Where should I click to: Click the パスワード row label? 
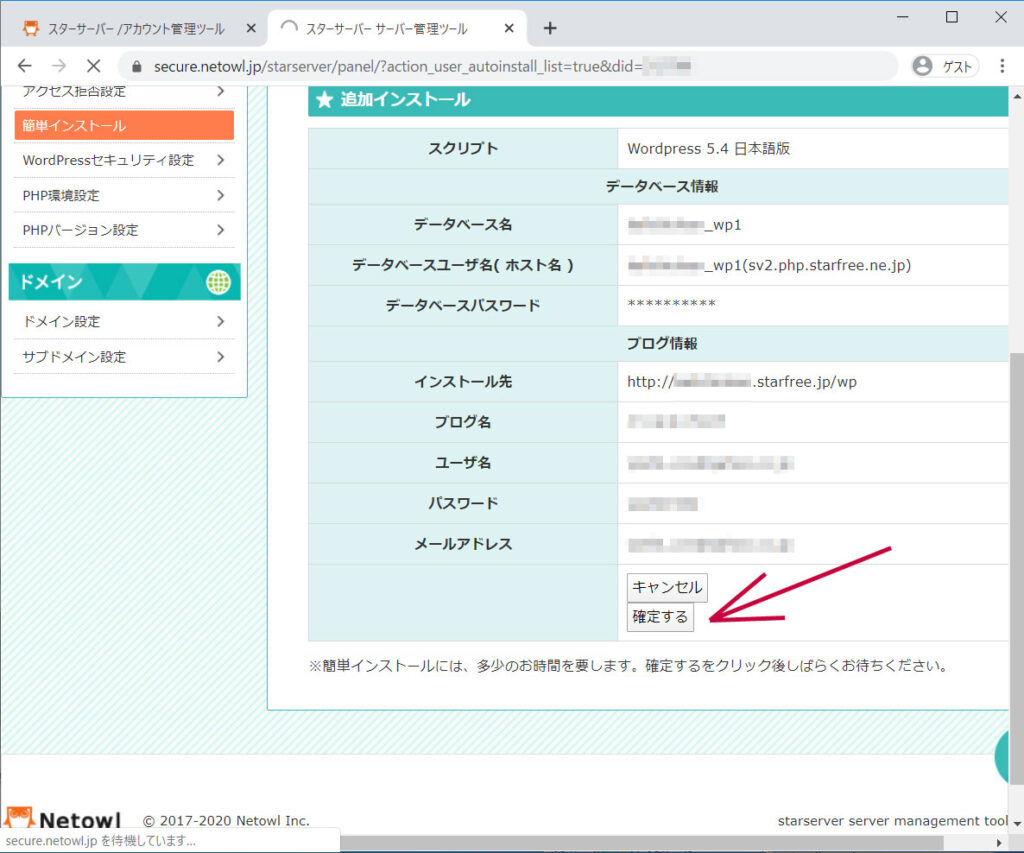[463, 504]
